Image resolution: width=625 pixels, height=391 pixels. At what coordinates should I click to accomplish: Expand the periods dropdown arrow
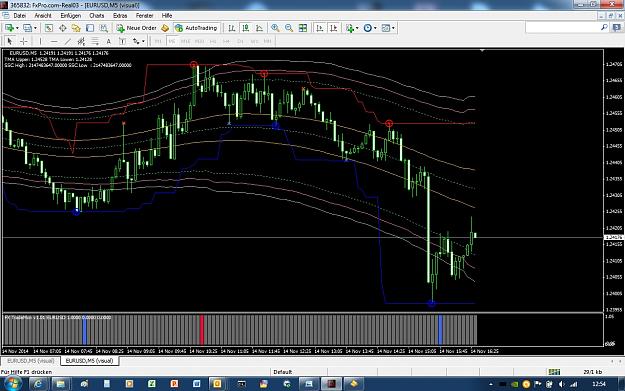coord(375,28)
